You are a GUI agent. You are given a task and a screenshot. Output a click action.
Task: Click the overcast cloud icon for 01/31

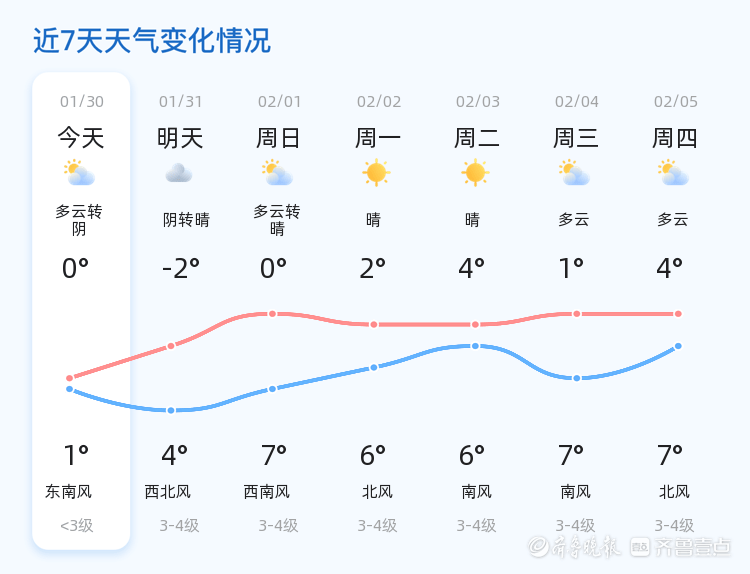pyautogui.click(x=178, y=173)
